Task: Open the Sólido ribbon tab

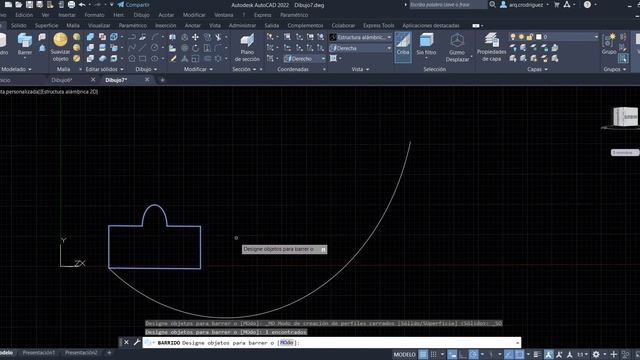Action: click(18, 25)
